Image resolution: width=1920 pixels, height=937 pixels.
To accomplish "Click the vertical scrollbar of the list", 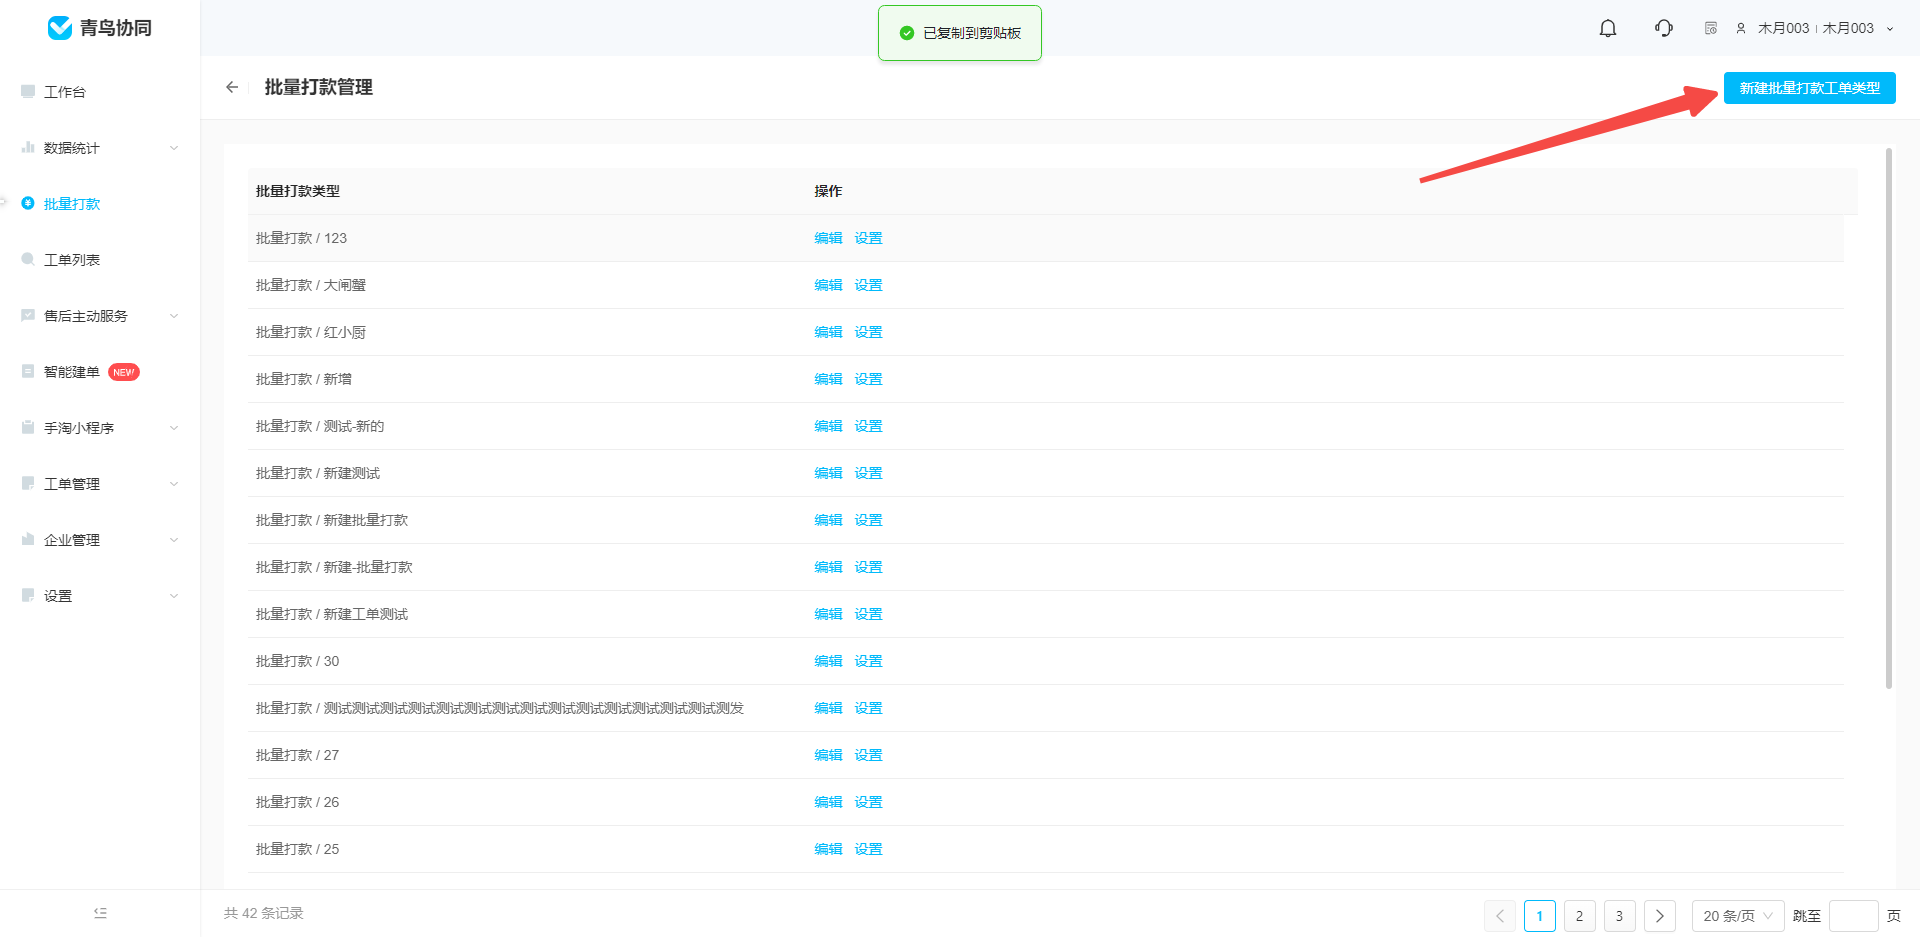I will point(1889,418).
